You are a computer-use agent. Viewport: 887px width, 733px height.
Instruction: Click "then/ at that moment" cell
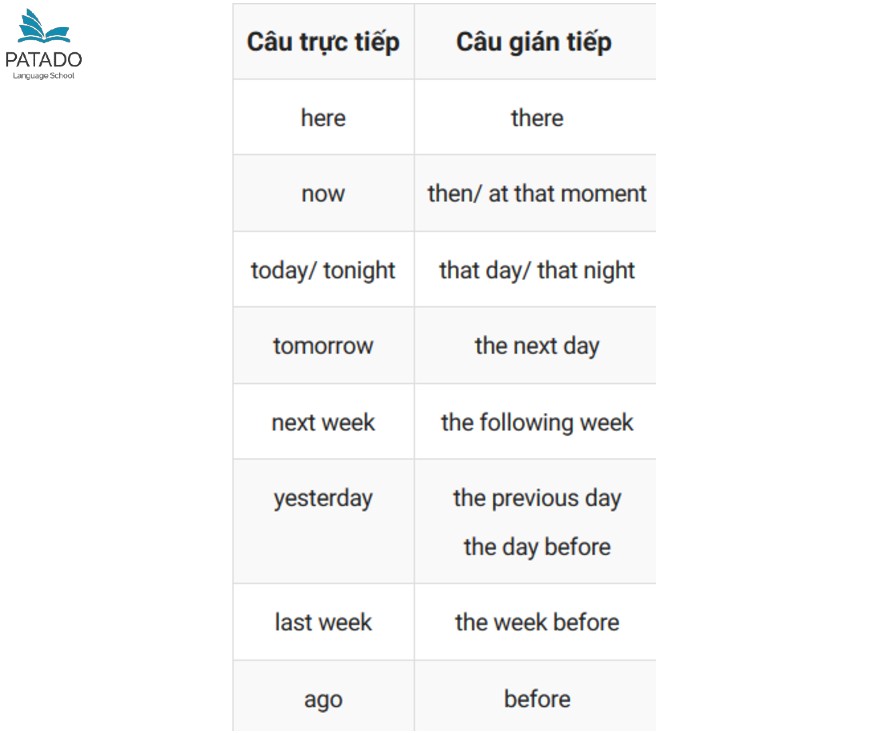pos(537,194)
